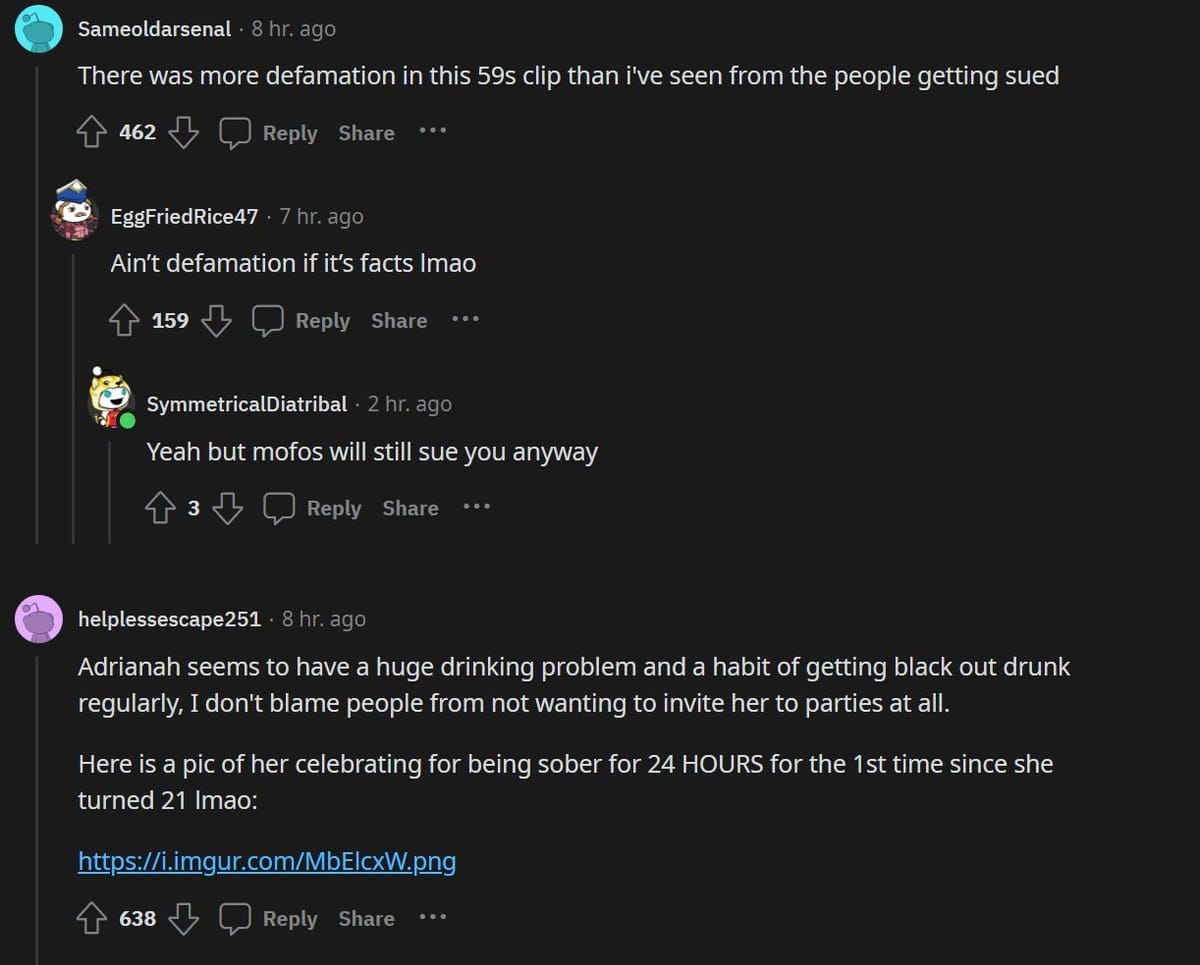Open the options menu on EggFriedRice47's comment

(465, 319)
